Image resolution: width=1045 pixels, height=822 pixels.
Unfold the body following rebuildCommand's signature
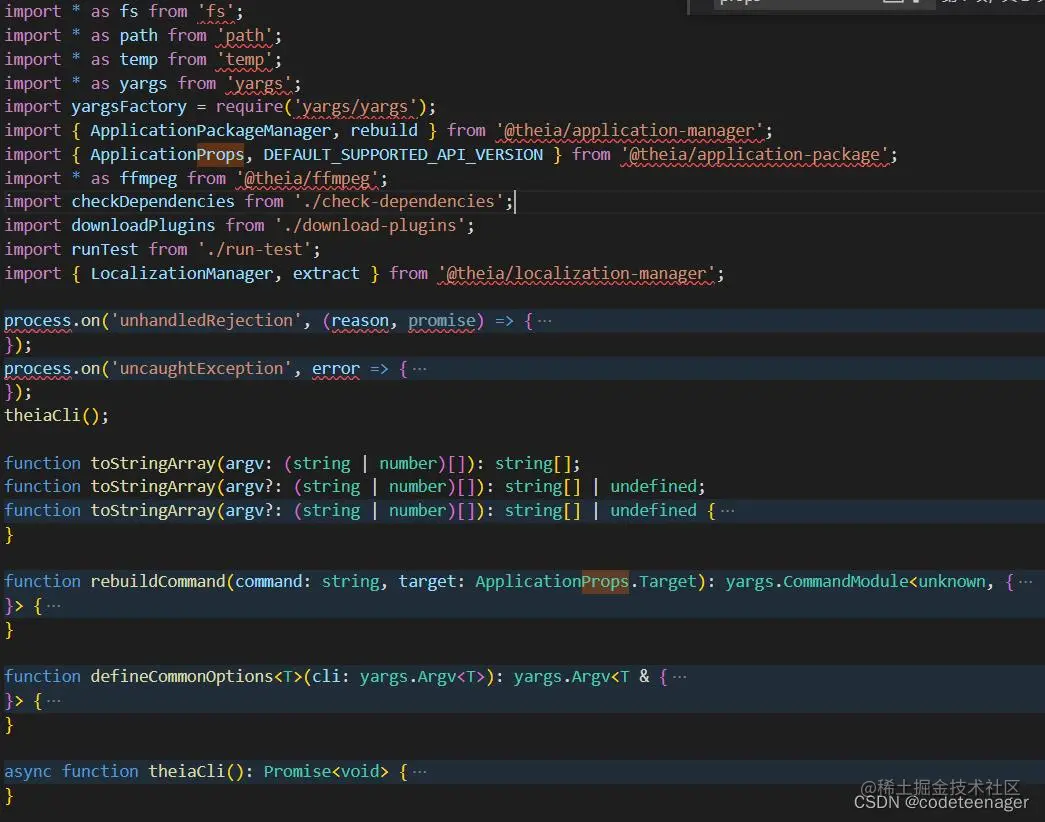point(54,606)
